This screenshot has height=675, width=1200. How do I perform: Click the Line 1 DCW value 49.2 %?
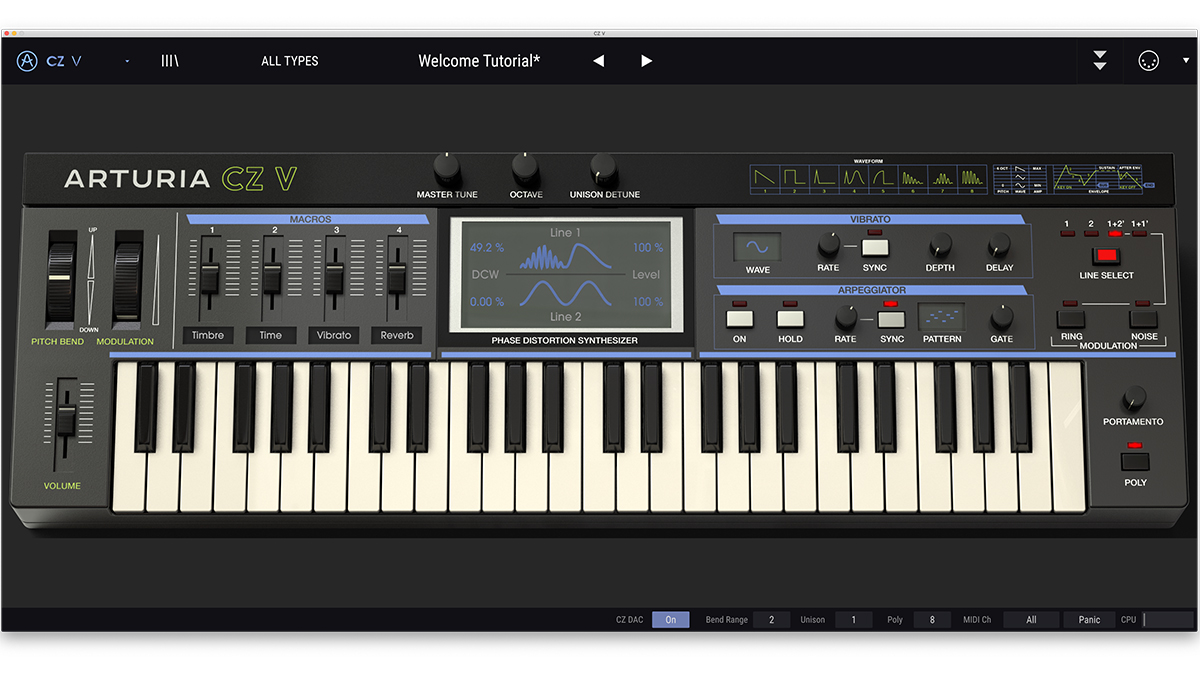coord(487,247)
